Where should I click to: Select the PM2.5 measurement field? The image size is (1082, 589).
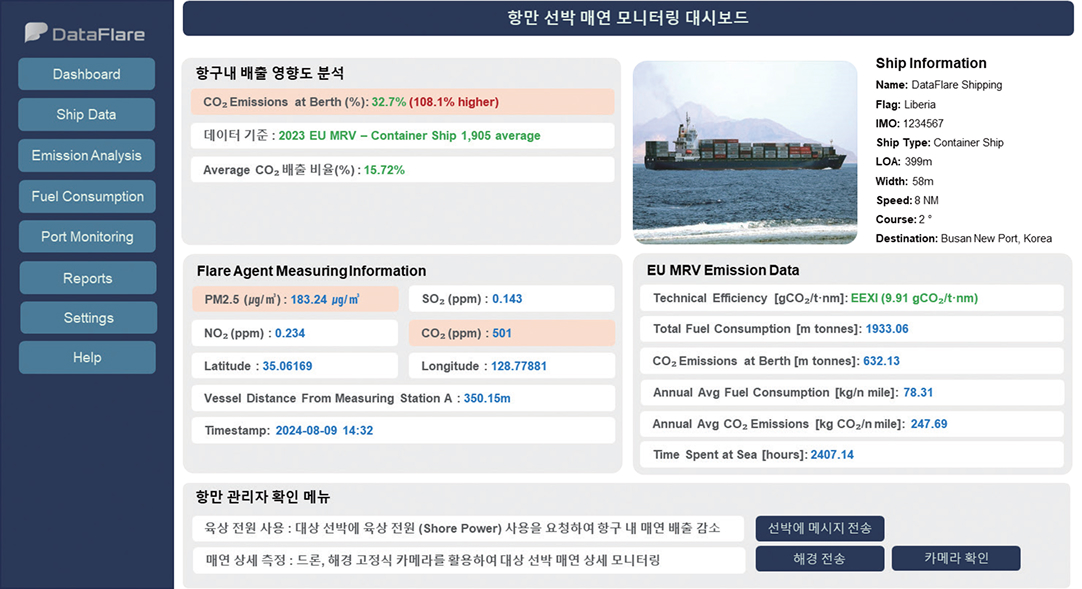pos(294,299)
